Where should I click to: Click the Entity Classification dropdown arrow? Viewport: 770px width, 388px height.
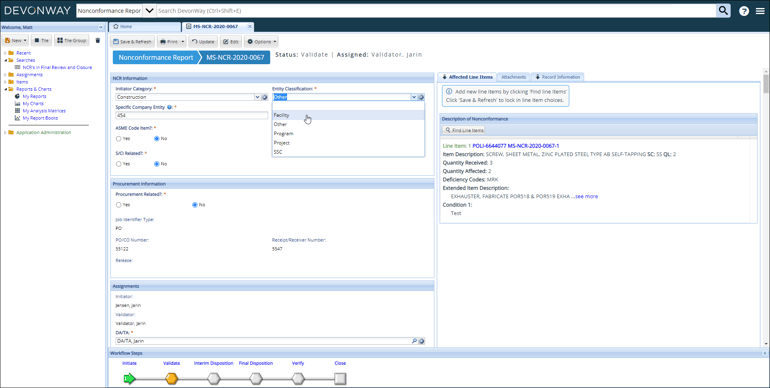414,97
